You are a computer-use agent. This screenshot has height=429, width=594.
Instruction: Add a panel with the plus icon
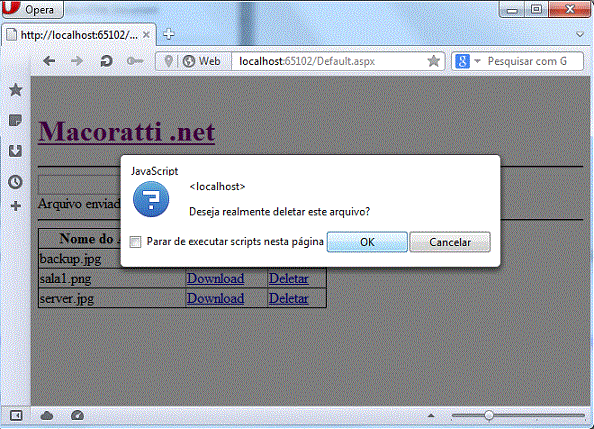(x=16, y=206)
